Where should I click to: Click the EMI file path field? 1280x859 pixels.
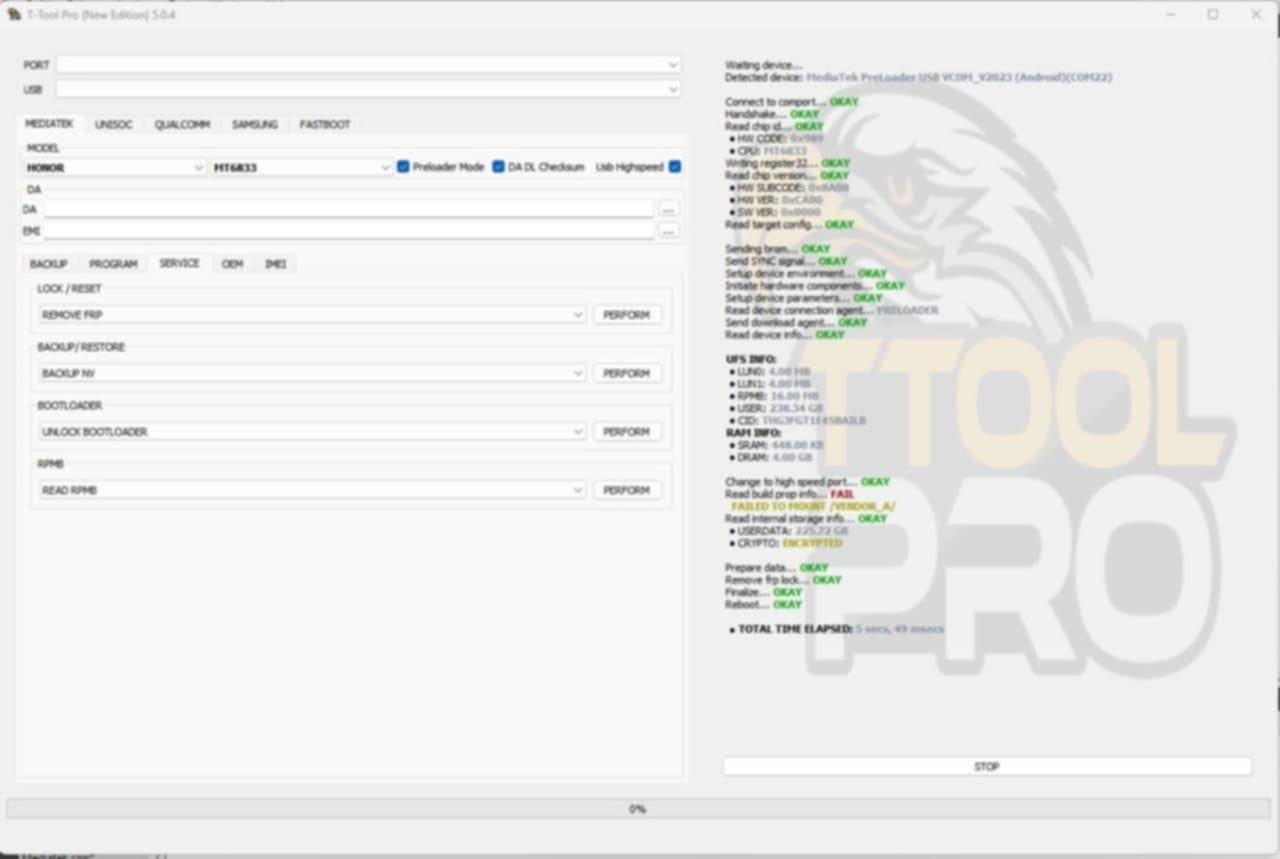pos(348,231)
